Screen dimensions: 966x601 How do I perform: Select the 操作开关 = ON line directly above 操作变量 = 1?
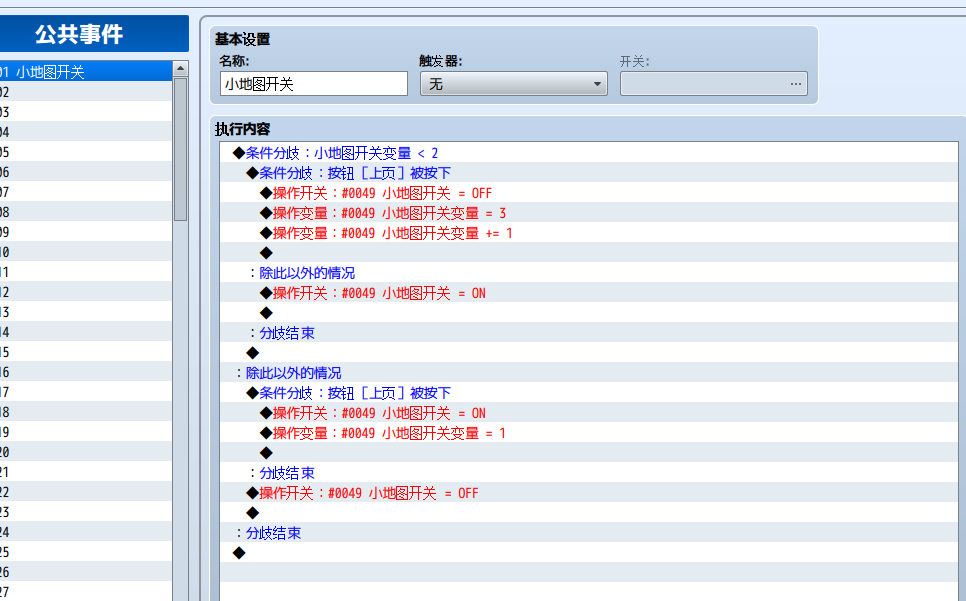[588, 413]
